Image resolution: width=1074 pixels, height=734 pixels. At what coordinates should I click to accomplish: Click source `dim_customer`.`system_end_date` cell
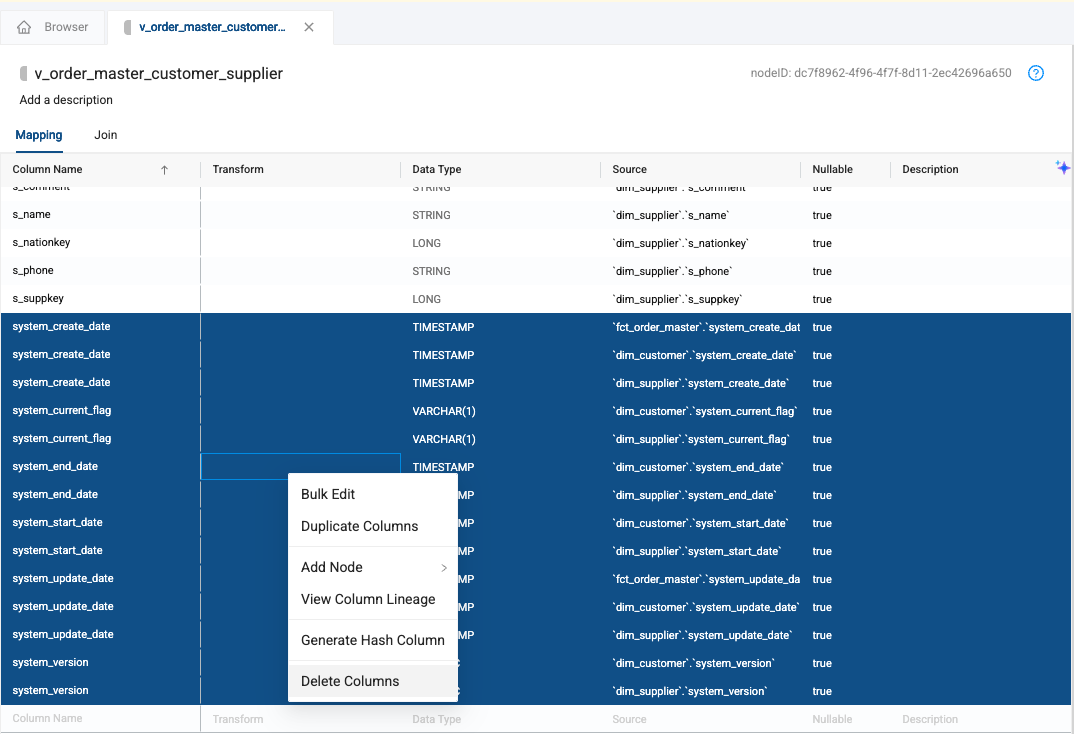click(x=698, y=468)
